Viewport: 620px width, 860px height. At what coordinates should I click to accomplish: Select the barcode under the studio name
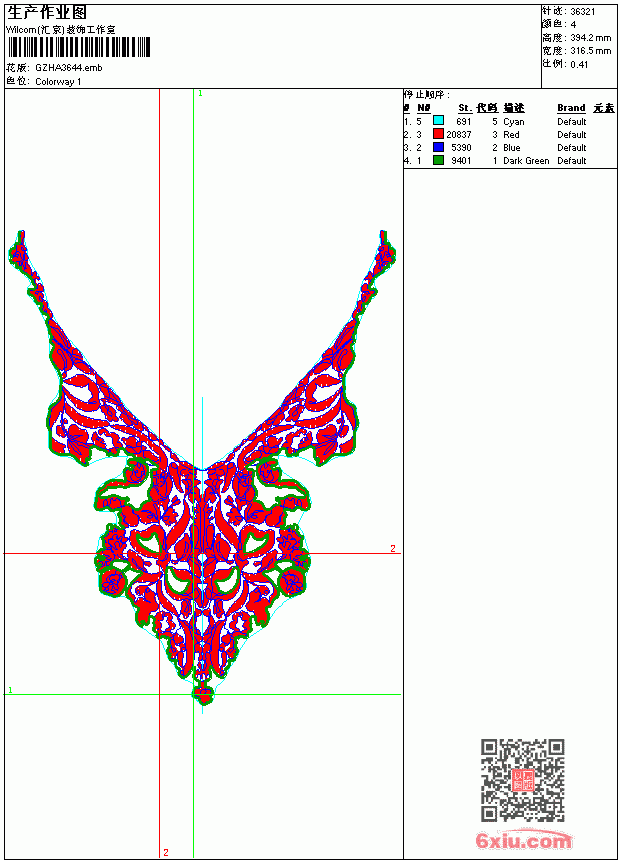pos(78,47)
